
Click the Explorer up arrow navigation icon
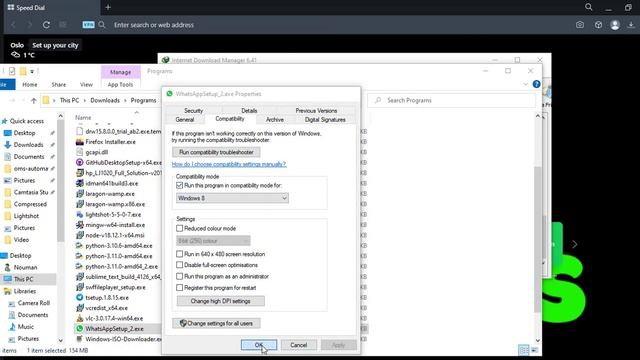pos(34,100)
